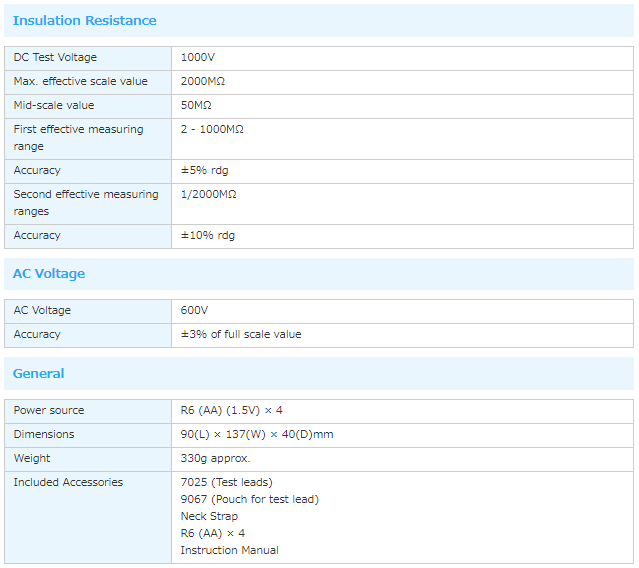Viewport: 639px width, 568px height.
Task: Click the blue AC Voltage section heading
Action: 49,274
